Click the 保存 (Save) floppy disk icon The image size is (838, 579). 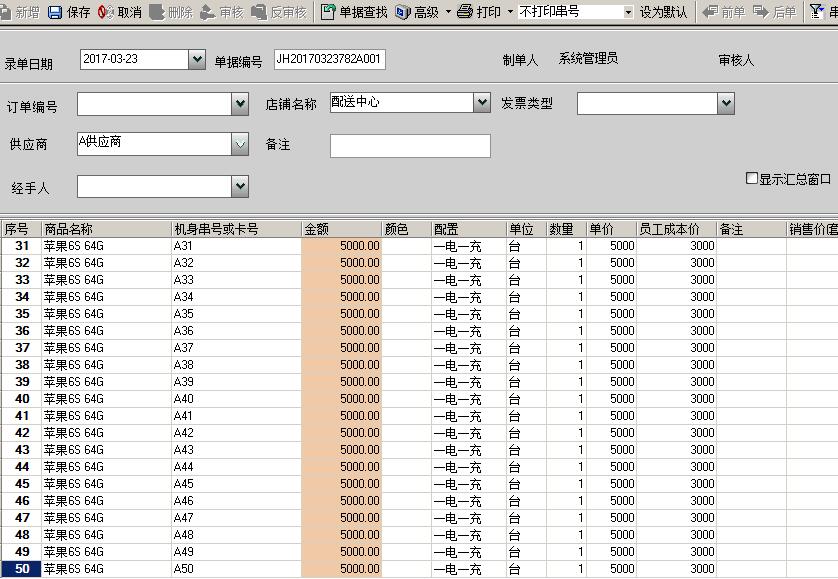pyautogui.click(x=55, y=12)
